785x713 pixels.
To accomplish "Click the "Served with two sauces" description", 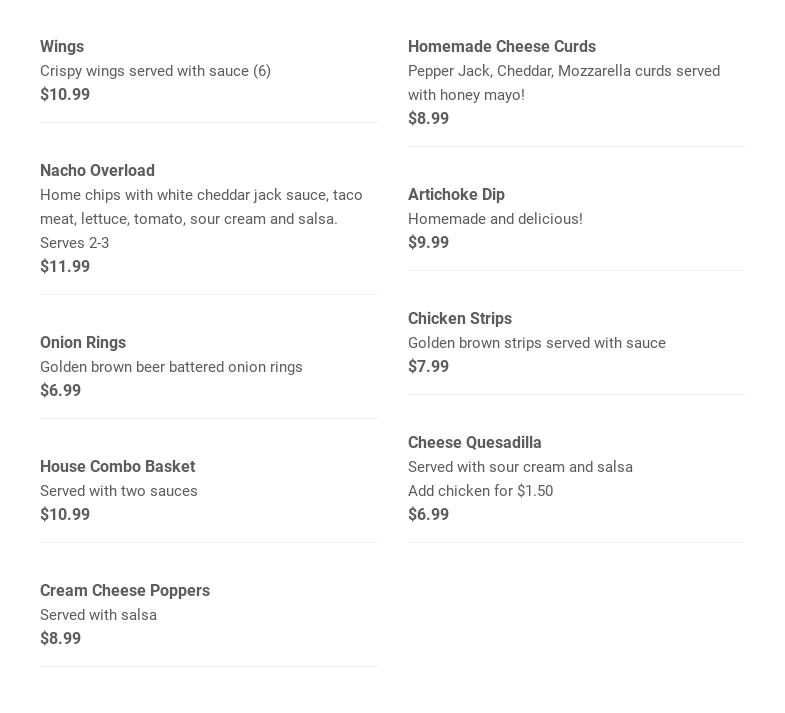I will (119, 491).
